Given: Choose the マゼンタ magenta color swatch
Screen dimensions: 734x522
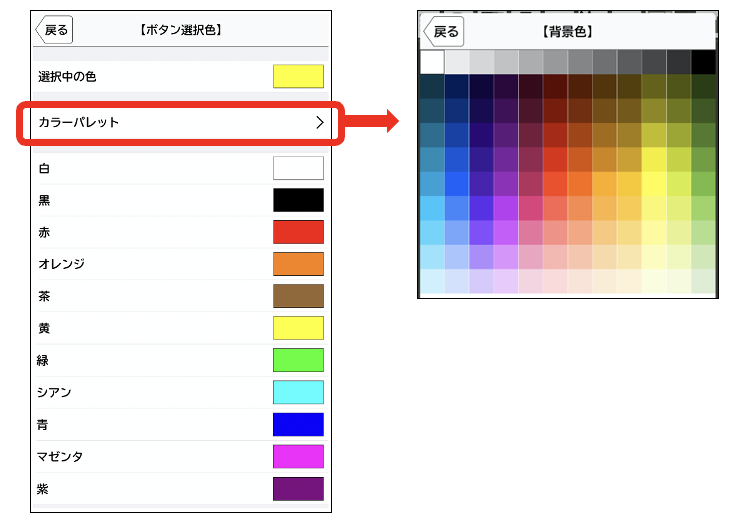Looking at the screenshot, I should (x=298, y=457).
